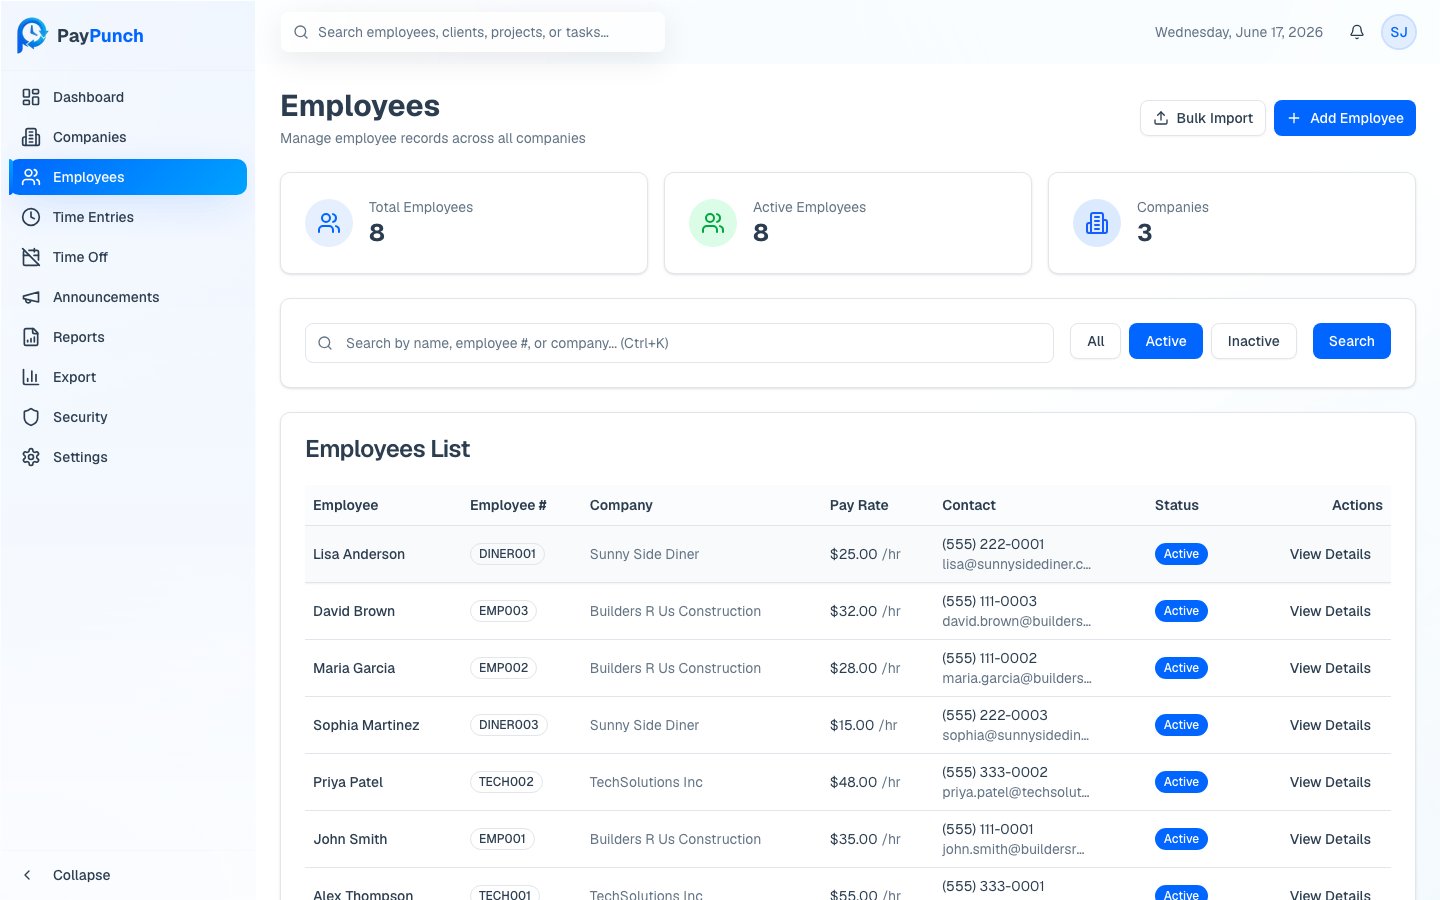View Details for Maria Garcia
The width and height of the screenshot is (1440, 900).
1330,668
